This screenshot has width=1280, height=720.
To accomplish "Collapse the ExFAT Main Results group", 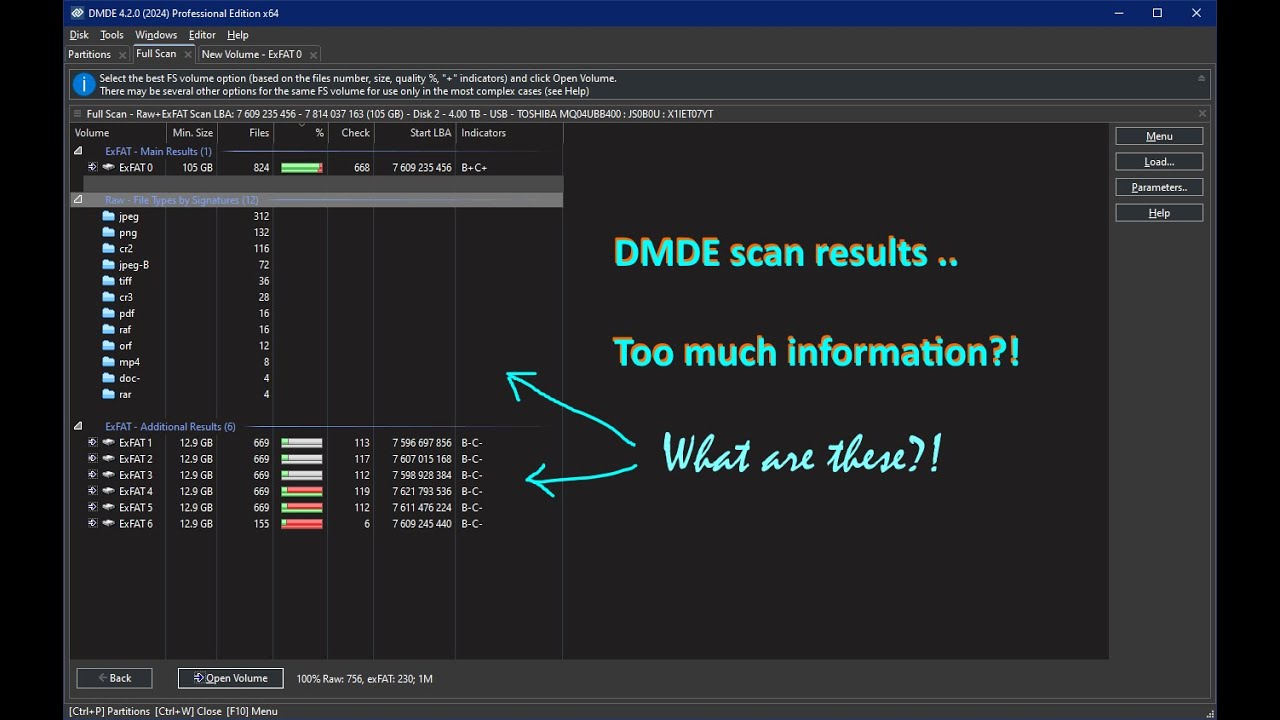I will (78, 151).
